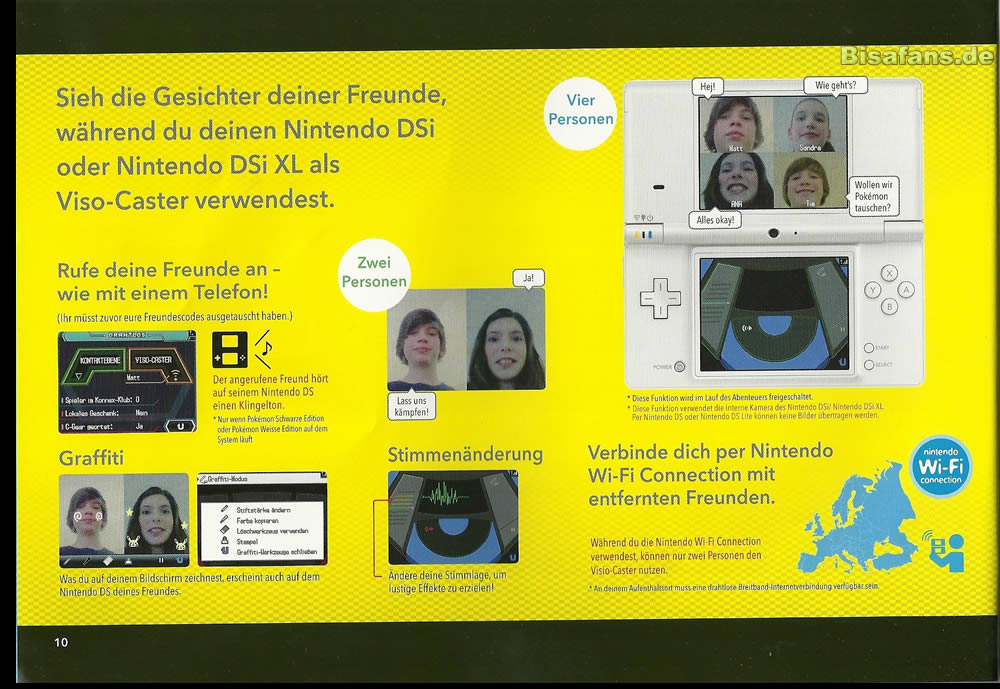Choose 'Stiftstärke ändern' in Graffiti menu
This screenshot has height=689, width=1000.
[262, 509]
